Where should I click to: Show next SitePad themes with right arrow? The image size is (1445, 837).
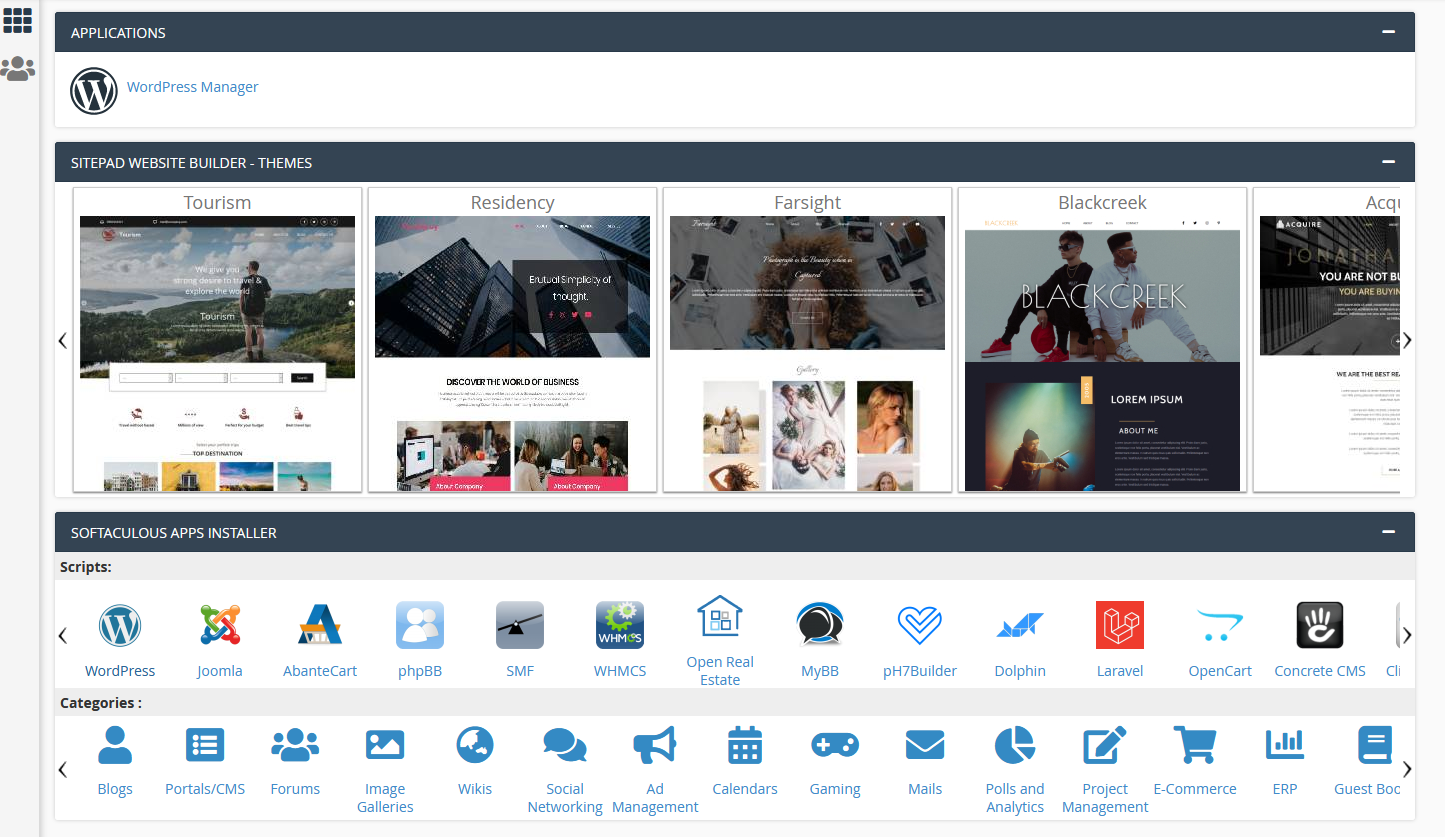point(1407,340)
